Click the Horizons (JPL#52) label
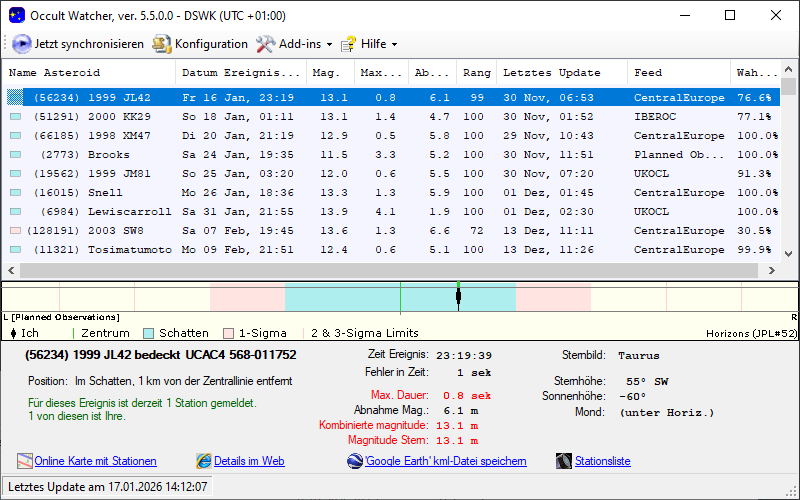The width and height of the screenshot is (800, 500). (x=751, y=334)
